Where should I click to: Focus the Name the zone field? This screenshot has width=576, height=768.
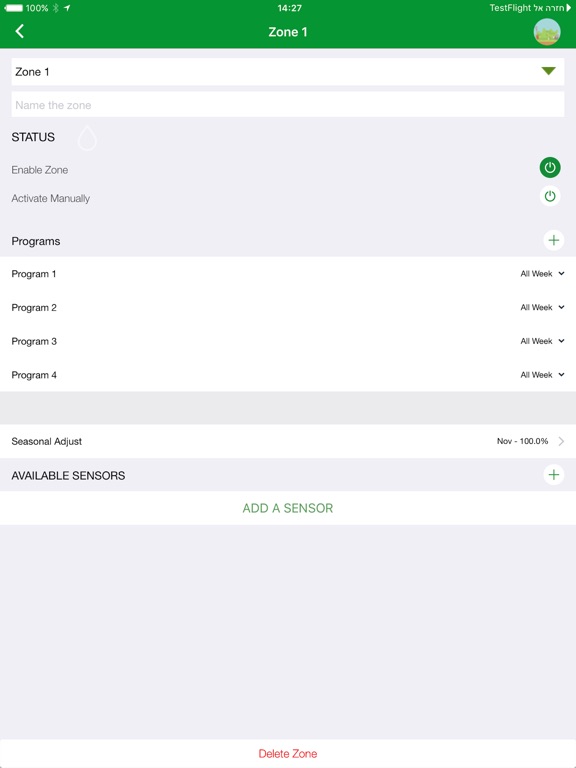pyautogui.click(x=288, y=105)
